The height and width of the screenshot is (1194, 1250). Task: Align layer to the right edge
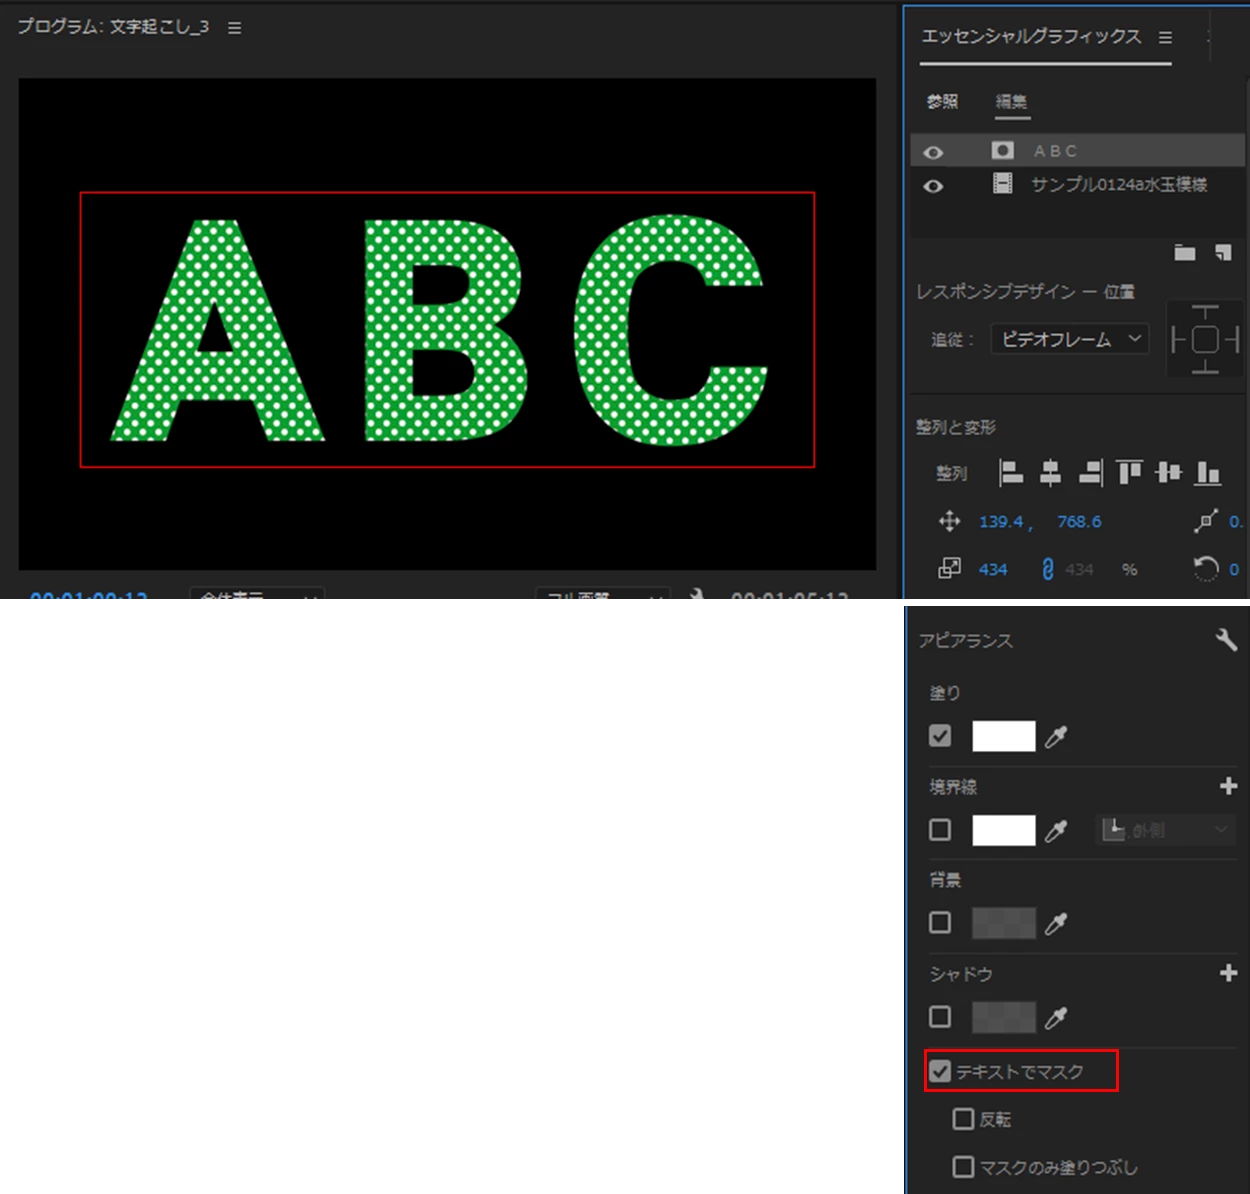pyautogui.click(x=1091, y=472)
